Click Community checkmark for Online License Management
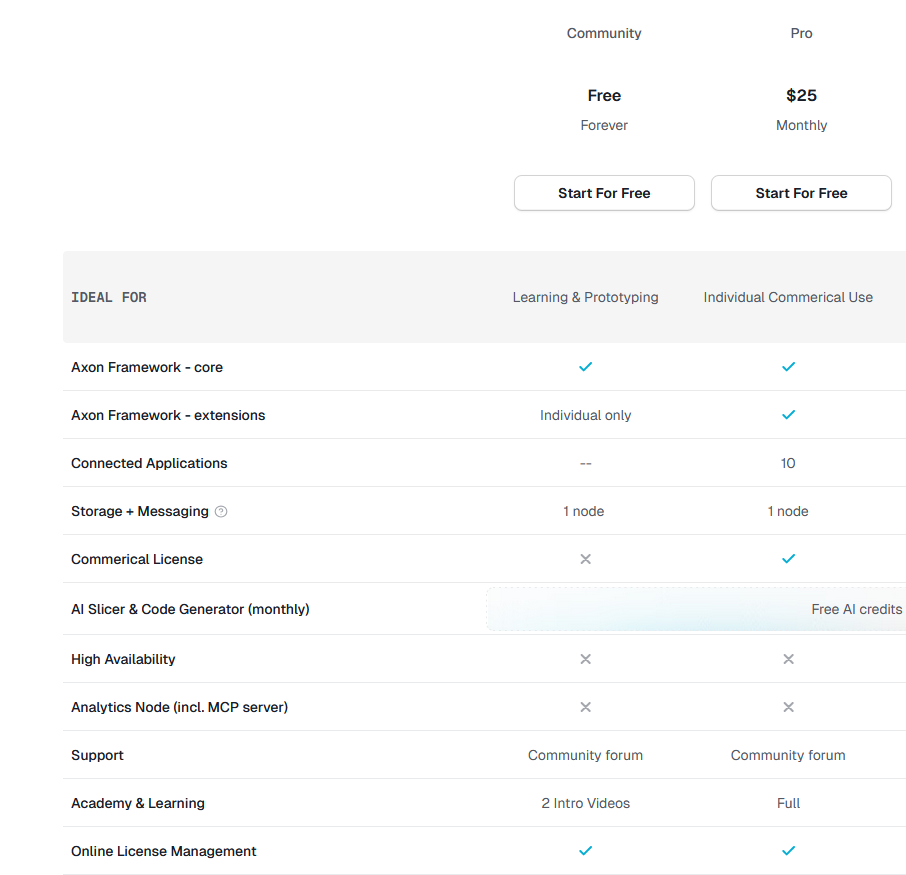 (x=586, y=851)
